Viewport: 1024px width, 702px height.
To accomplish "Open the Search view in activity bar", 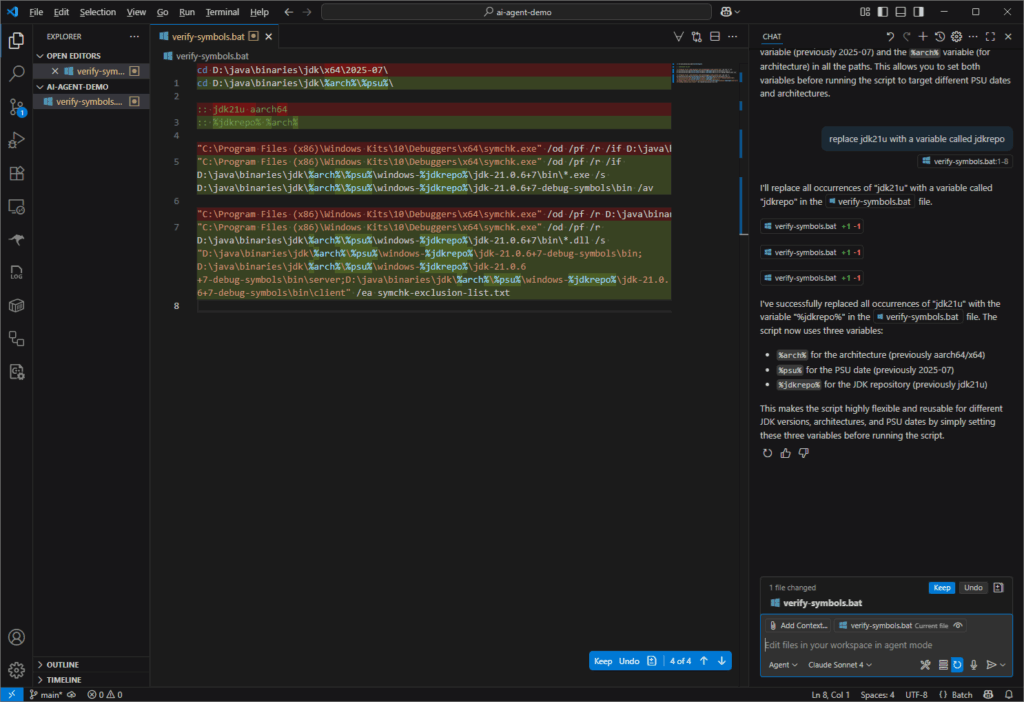I will coord(16,74).
